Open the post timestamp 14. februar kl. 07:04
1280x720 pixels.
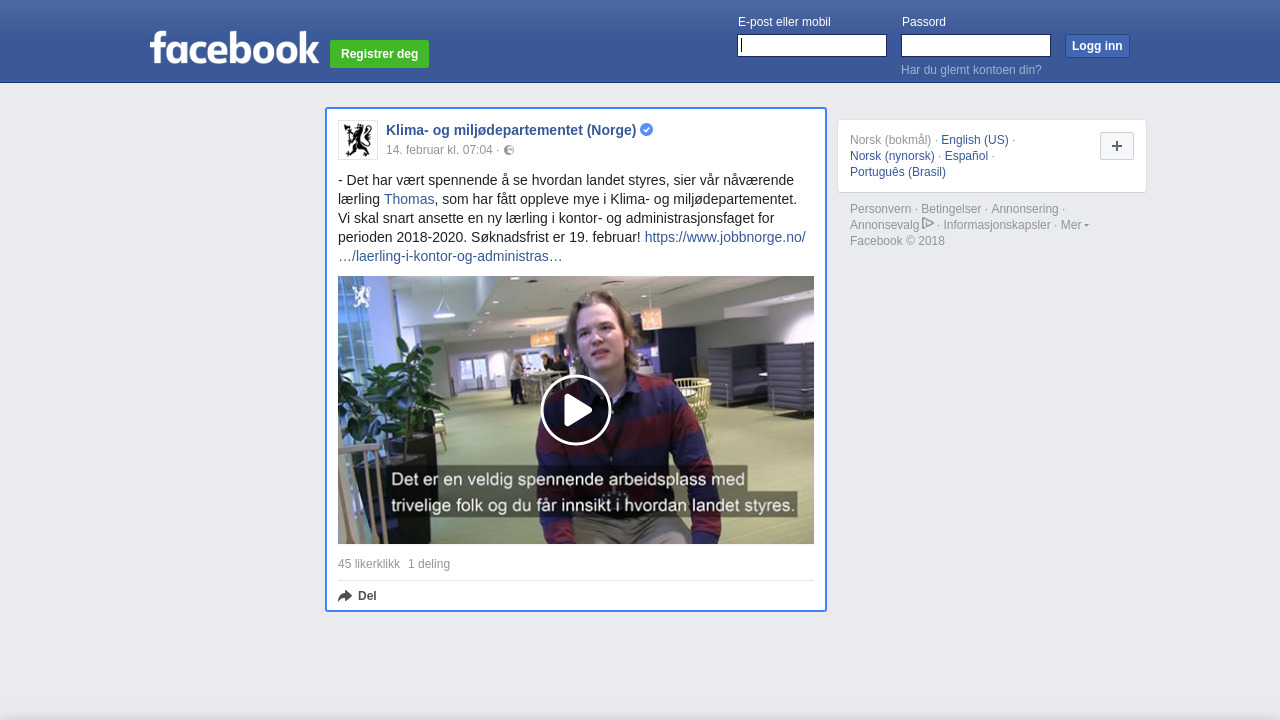(x=439, y=150)
